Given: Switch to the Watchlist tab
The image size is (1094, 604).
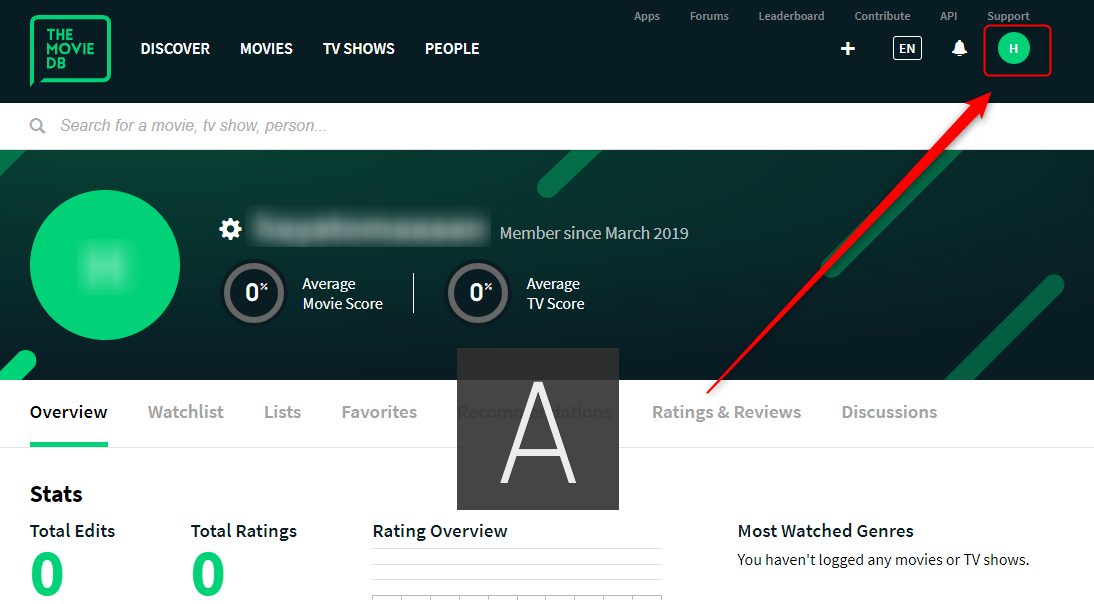Looking at the screenshot, I should click(186, 412).
